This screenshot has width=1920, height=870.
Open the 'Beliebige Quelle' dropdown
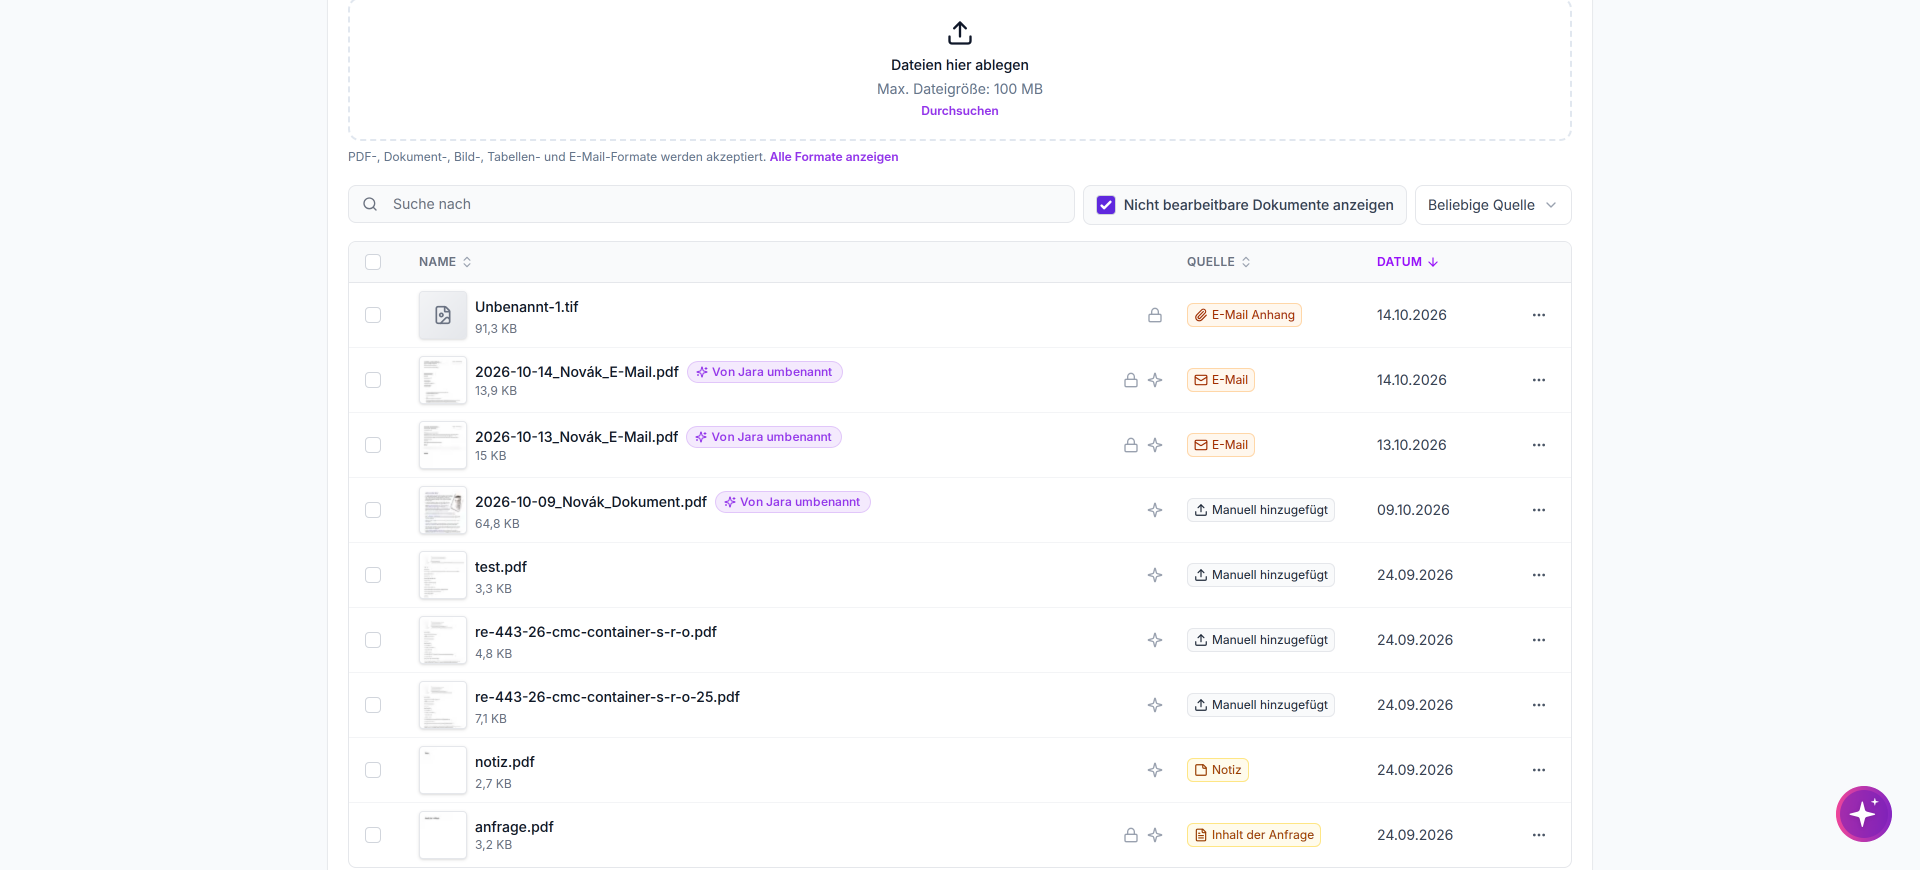tap(1493, 205)
